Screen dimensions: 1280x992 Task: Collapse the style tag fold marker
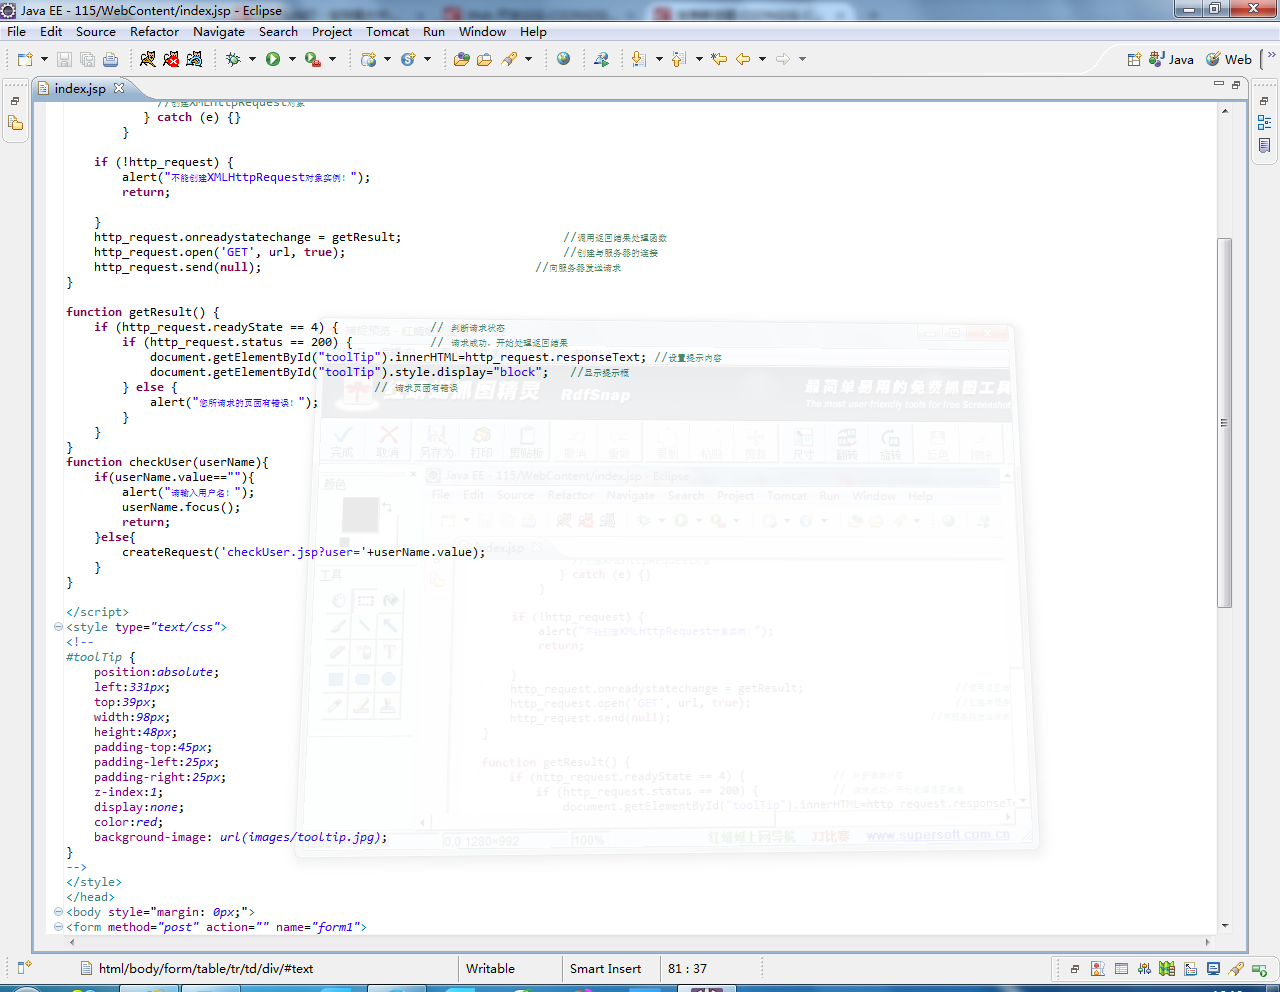(58, 627)
